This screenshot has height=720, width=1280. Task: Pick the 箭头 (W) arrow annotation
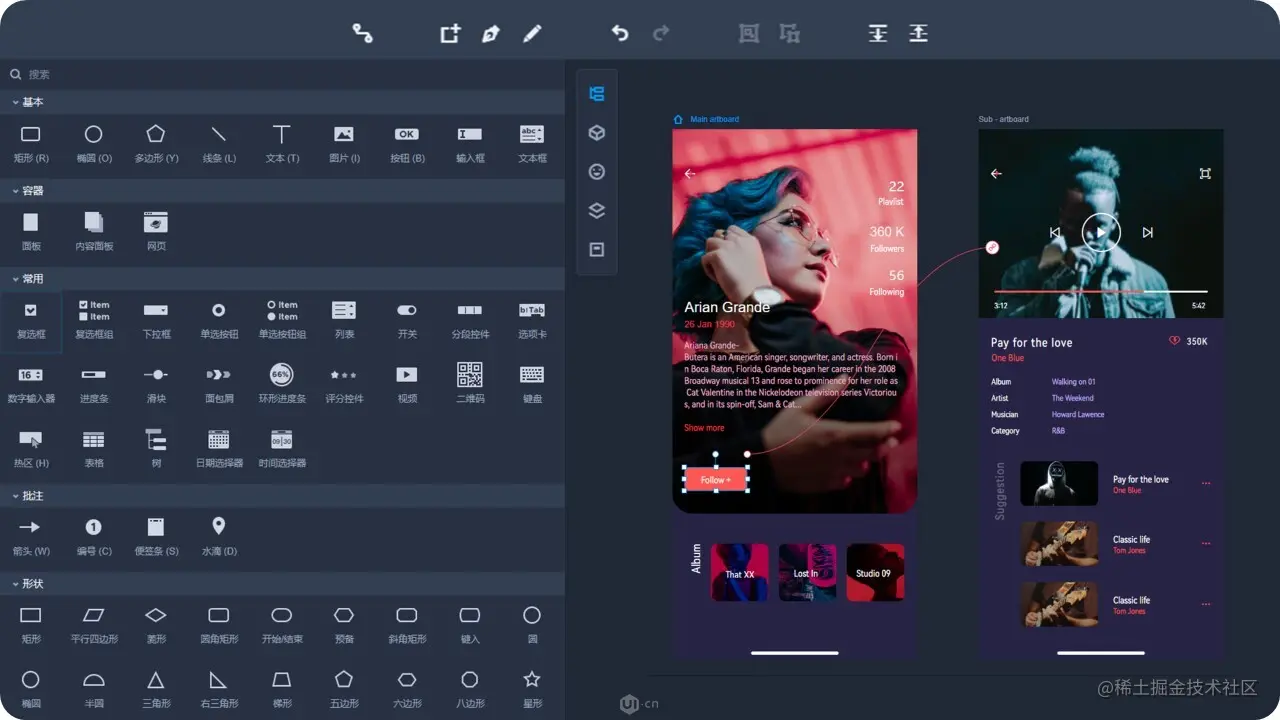31,536
